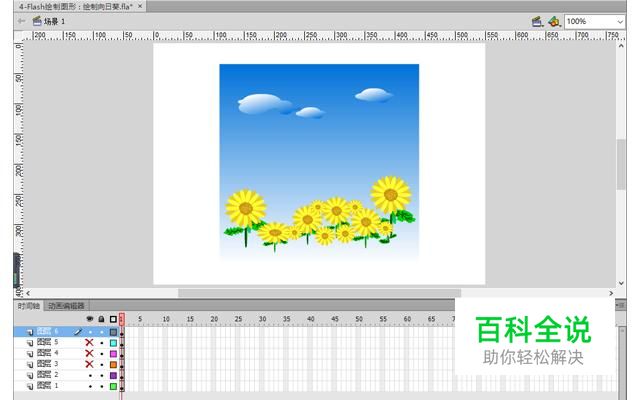Screen dimensions: 640x400
Task: Close the 4-Flash绘制图形 document tab
Action: (x=140, y=6)
